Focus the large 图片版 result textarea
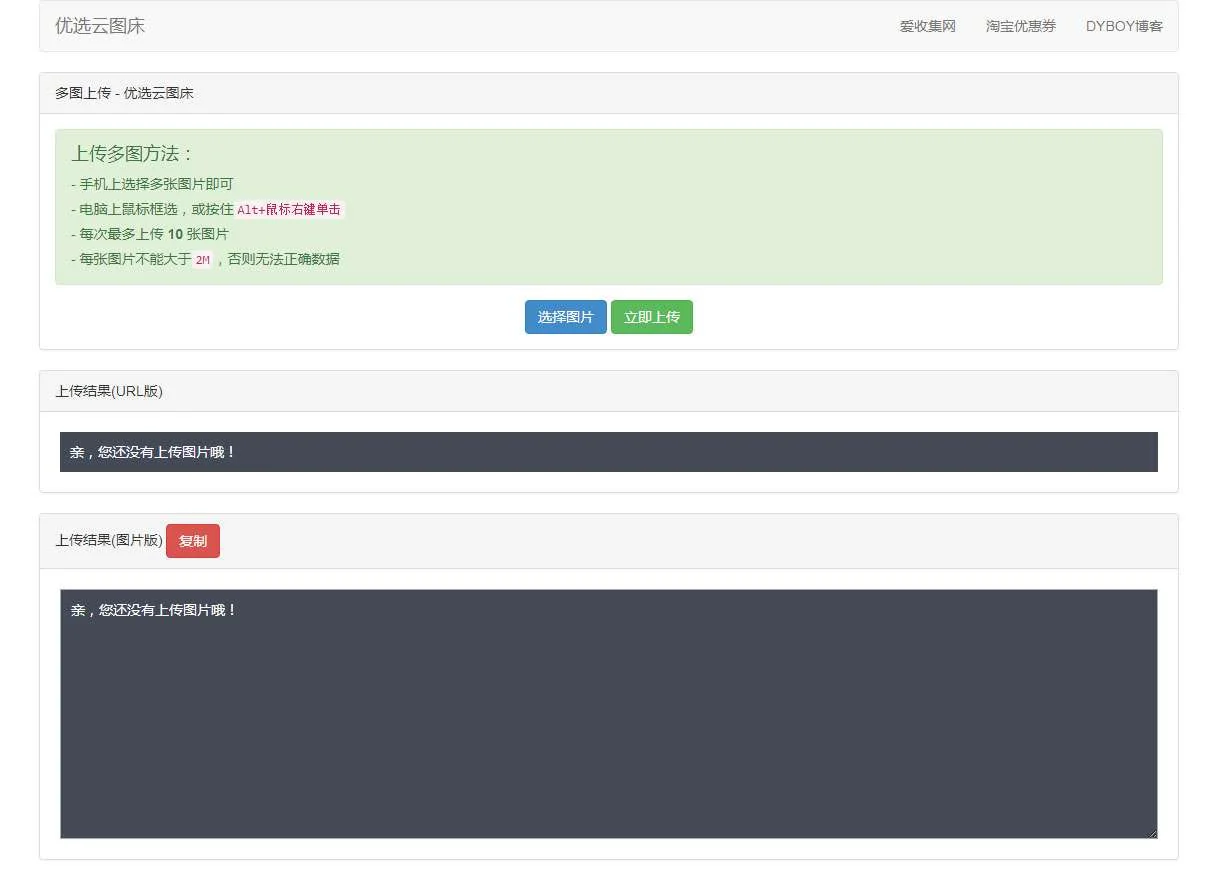The width and height of the screenshot is (1220, 873). point(608,720)
